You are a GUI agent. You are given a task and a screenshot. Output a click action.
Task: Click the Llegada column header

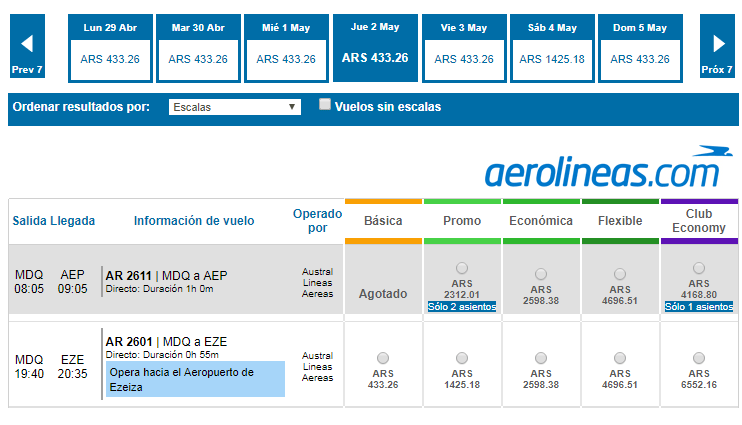(73, 221)
